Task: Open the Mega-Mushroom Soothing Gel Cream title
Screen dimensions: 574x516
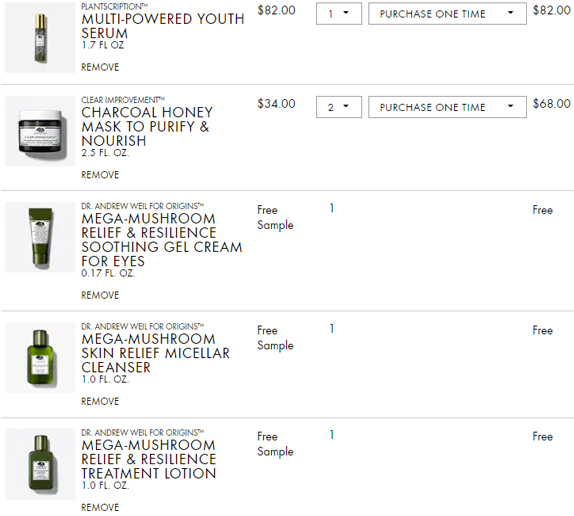Action: point(161,240)
